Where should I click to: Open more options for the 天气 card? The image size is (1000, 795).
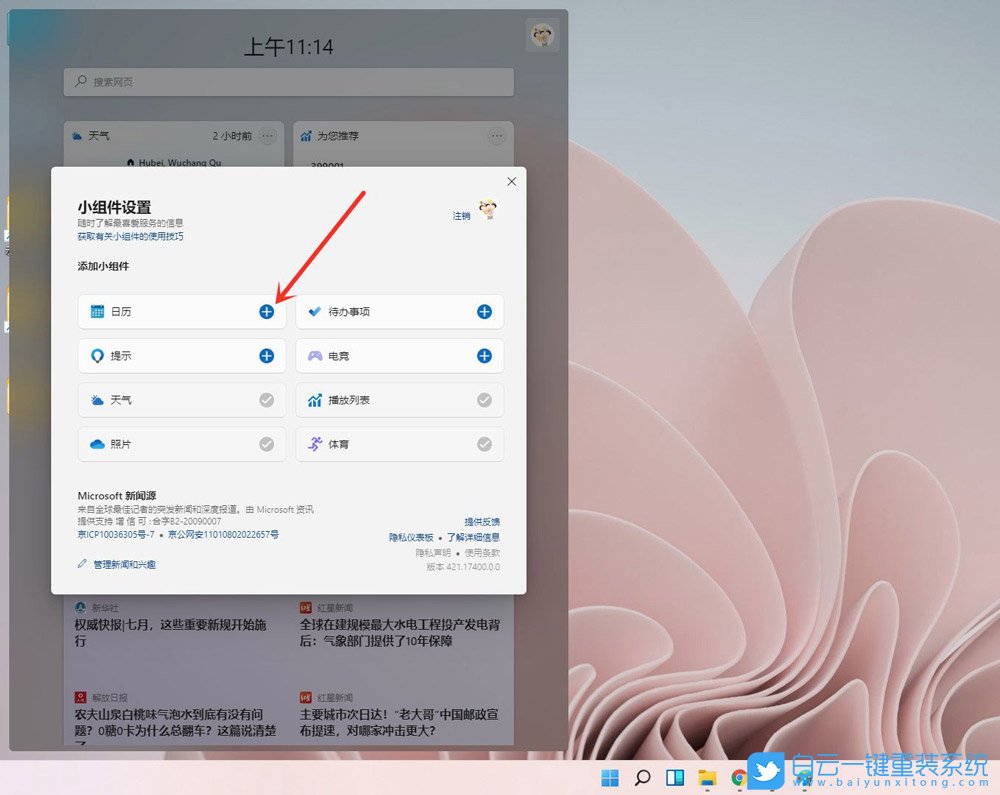pyautogui.click(x=267, y=136)
